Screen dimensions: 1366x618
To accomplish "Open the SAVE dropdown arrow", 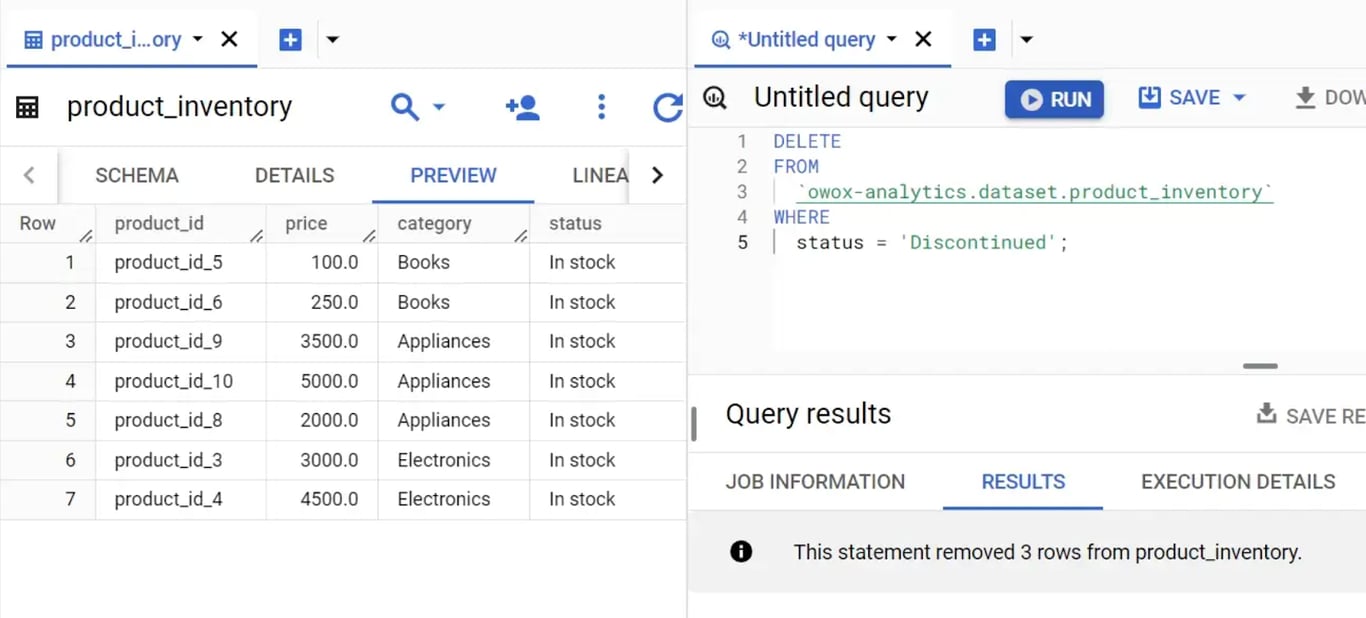I will click(x=1239, y=98).
